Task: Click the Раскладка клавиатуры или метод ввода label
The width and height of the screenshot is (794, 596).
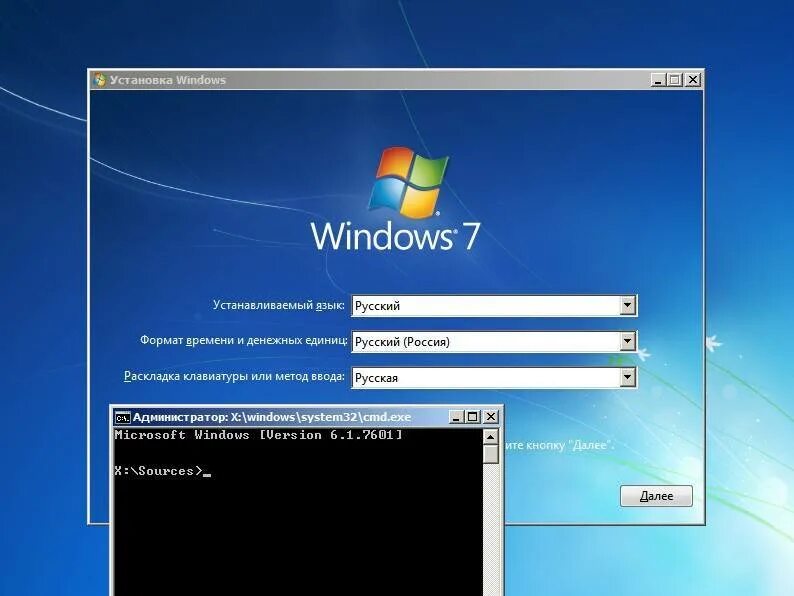Action: click(x=234, y=376)
